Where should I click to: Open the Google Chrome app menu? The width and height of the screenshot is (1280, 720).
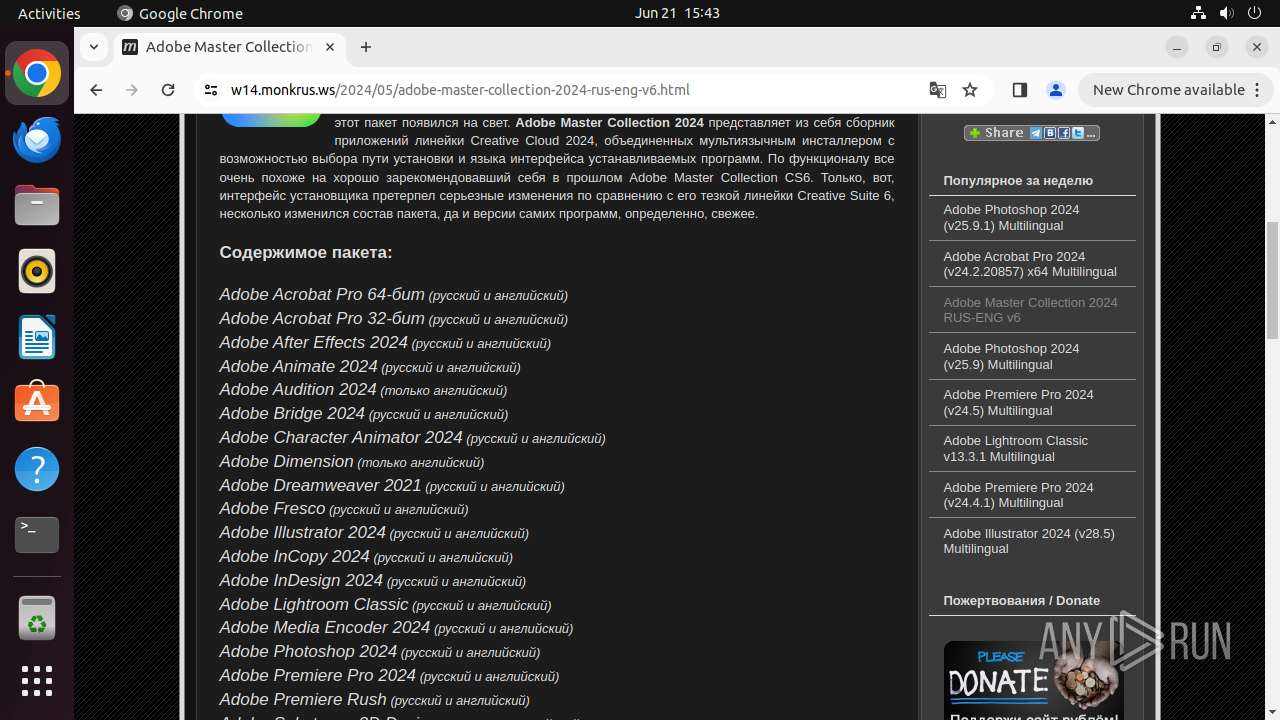pos(180,13)
